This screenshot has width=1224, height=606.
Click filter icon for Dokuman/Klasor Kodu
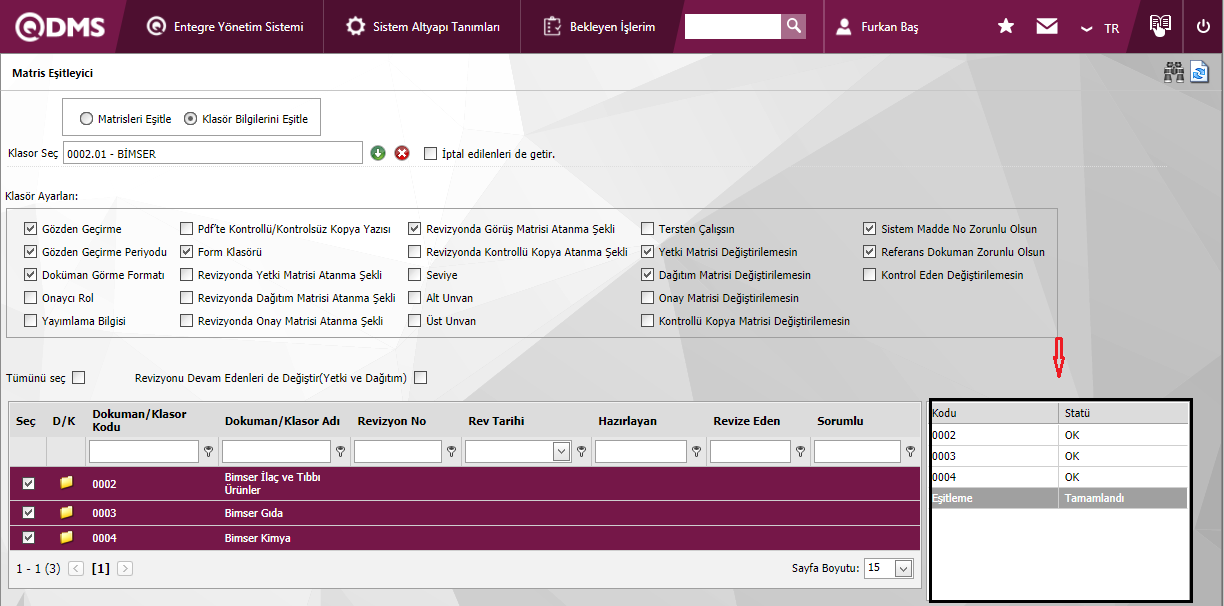tap(208, 452)
